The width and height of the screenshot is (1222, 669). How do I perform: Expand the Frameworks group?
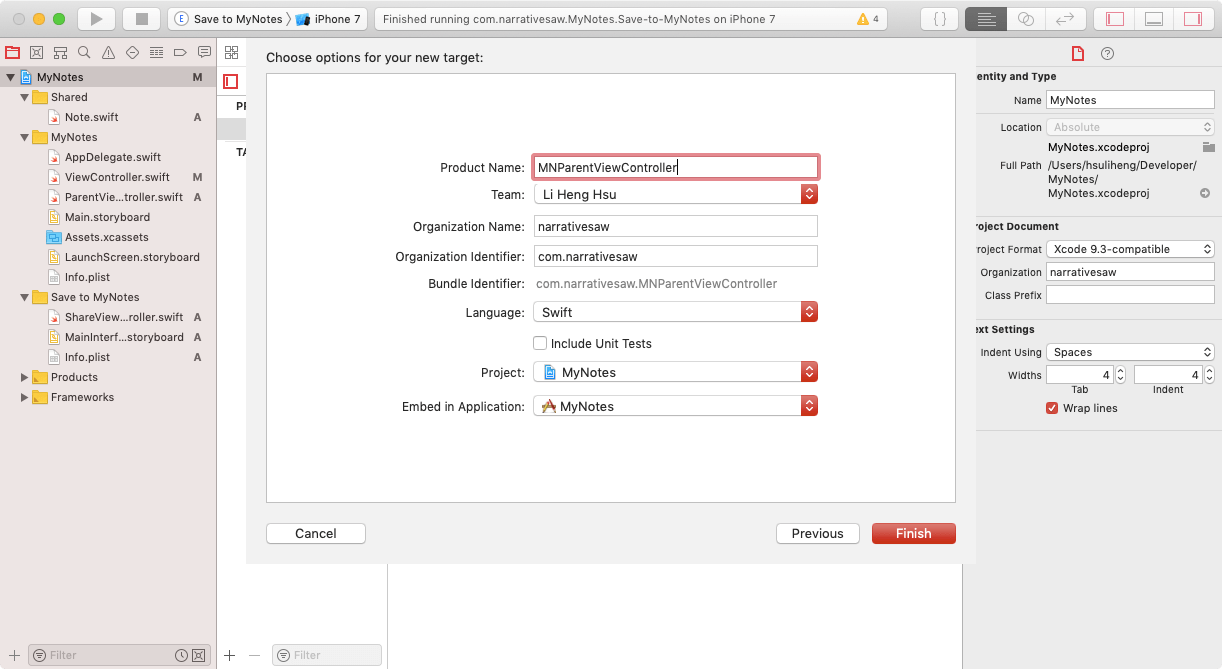tap(24, 397)
